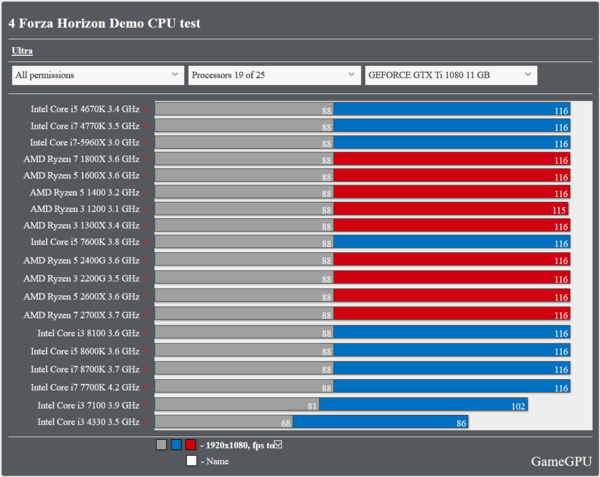
Task: Remove Intel Core i5 4670K with red X
Action: [145, 109]
